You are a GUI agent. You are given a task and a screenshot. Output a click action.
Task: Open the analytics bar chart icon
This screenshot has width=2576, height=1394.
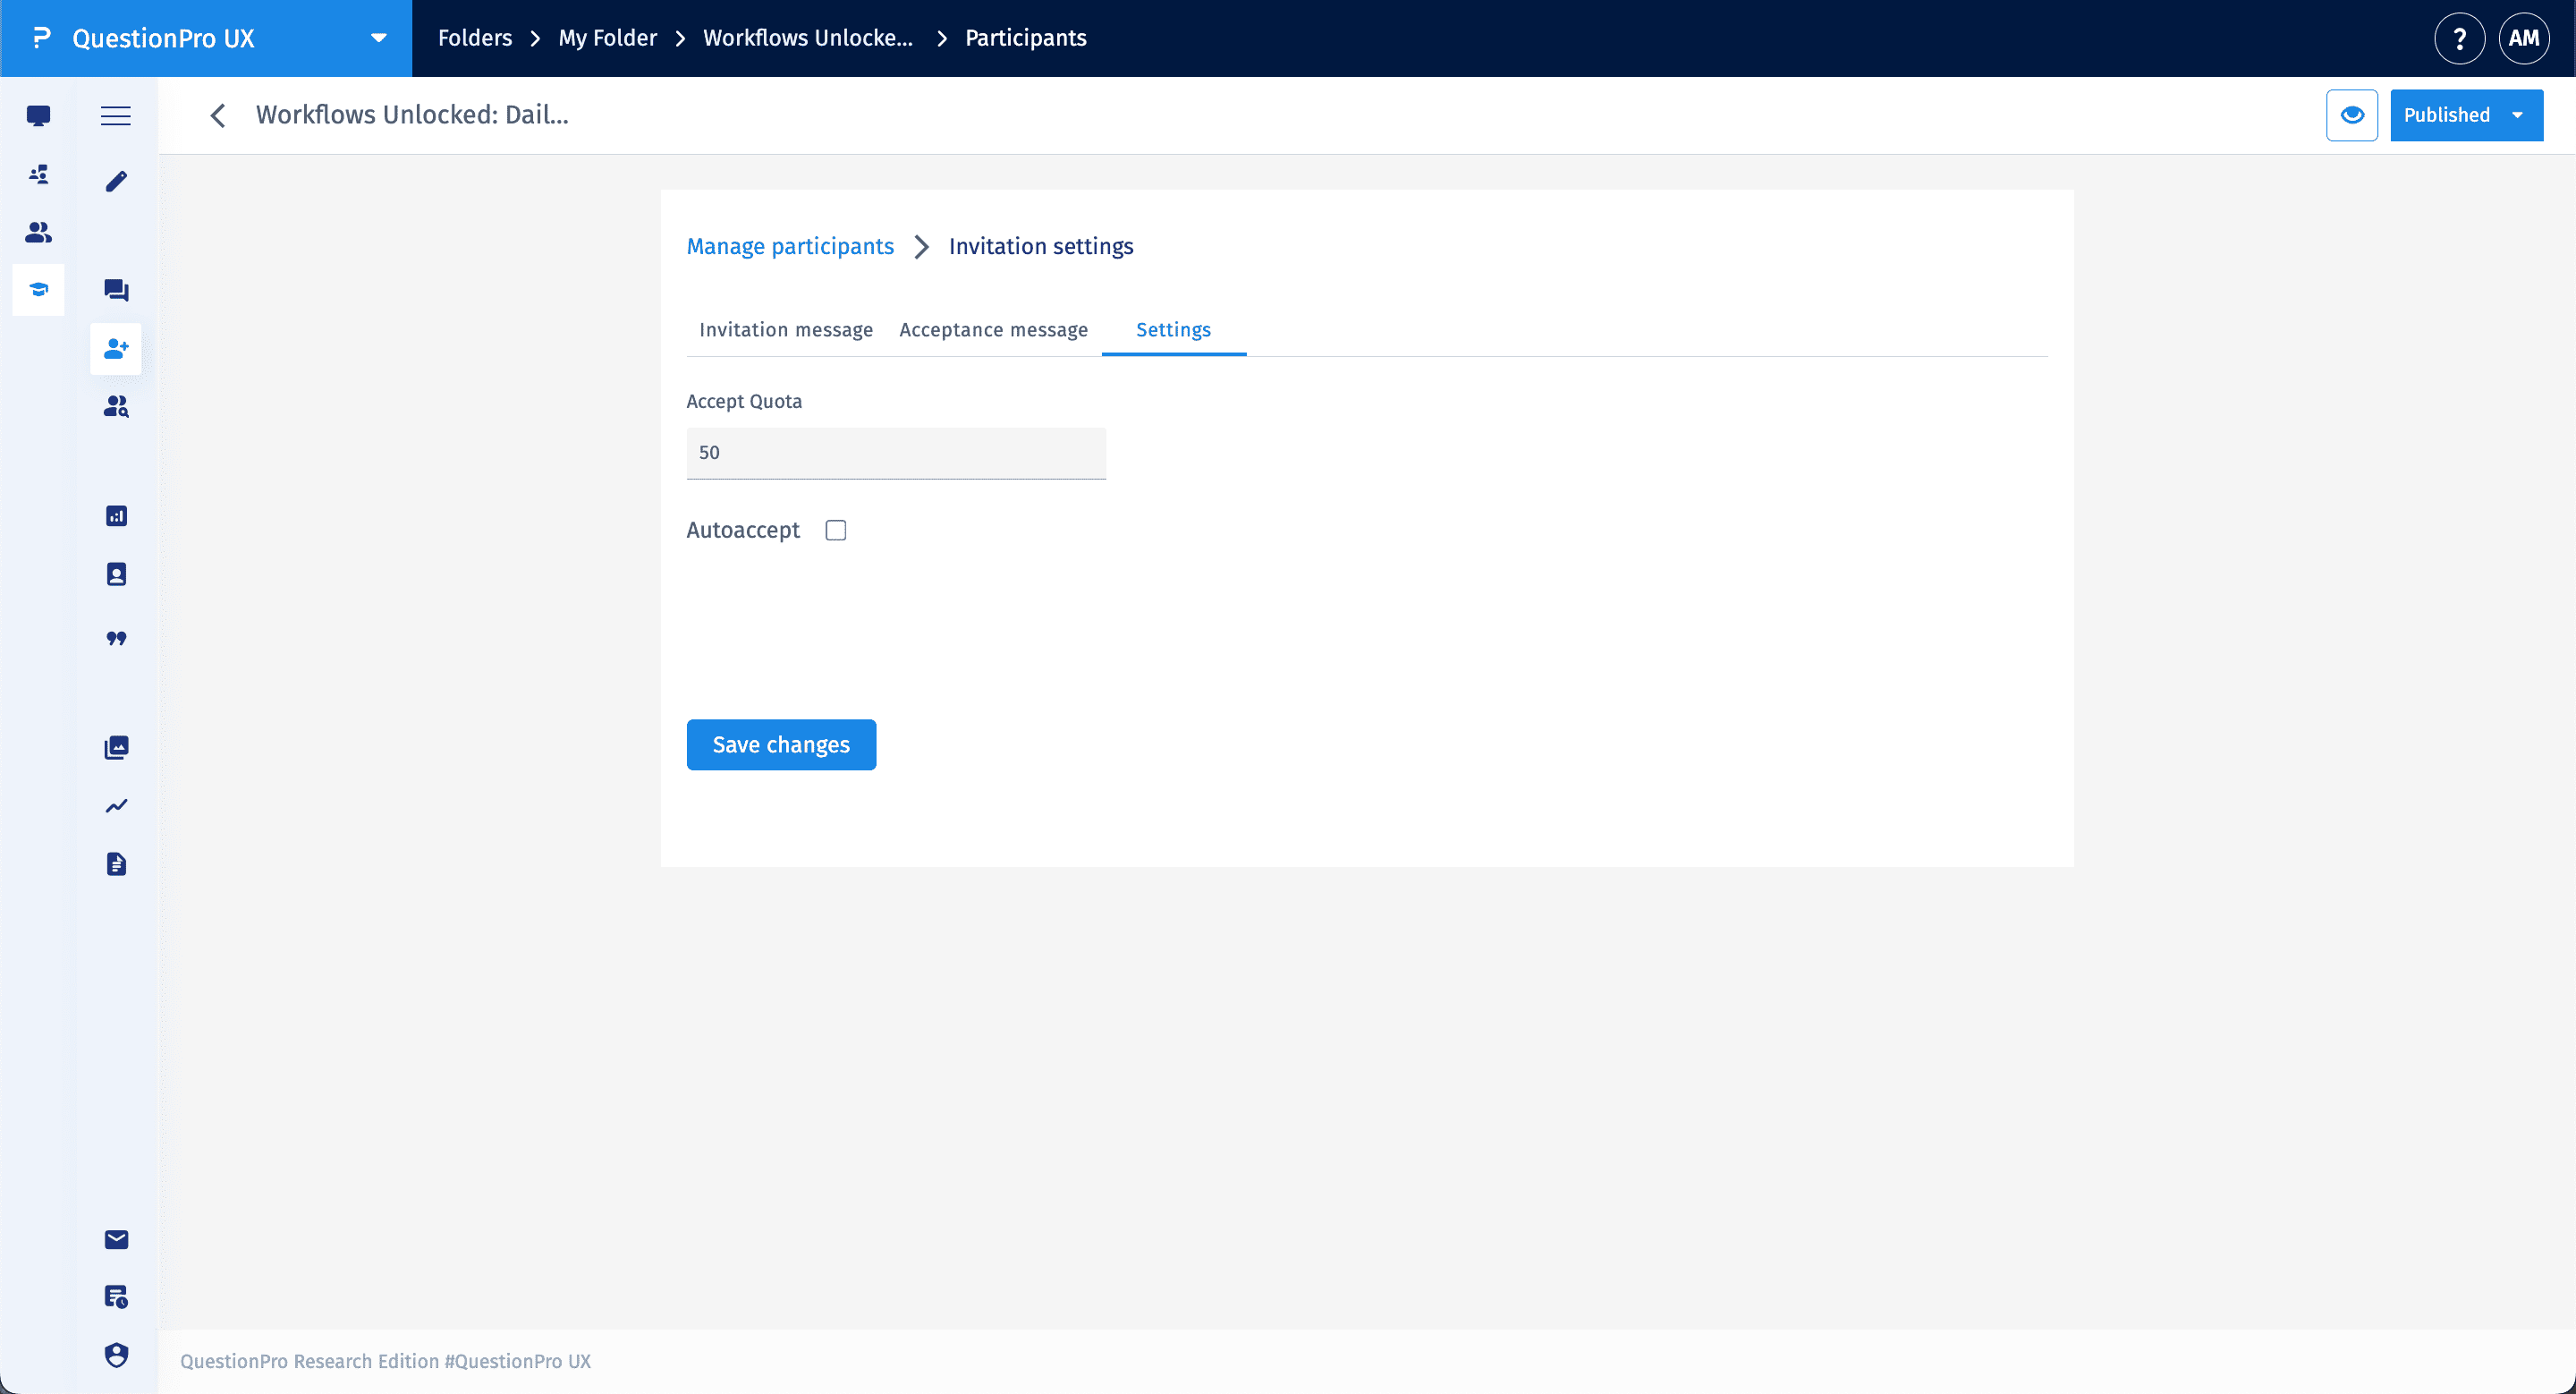click(x=115, y=515)
